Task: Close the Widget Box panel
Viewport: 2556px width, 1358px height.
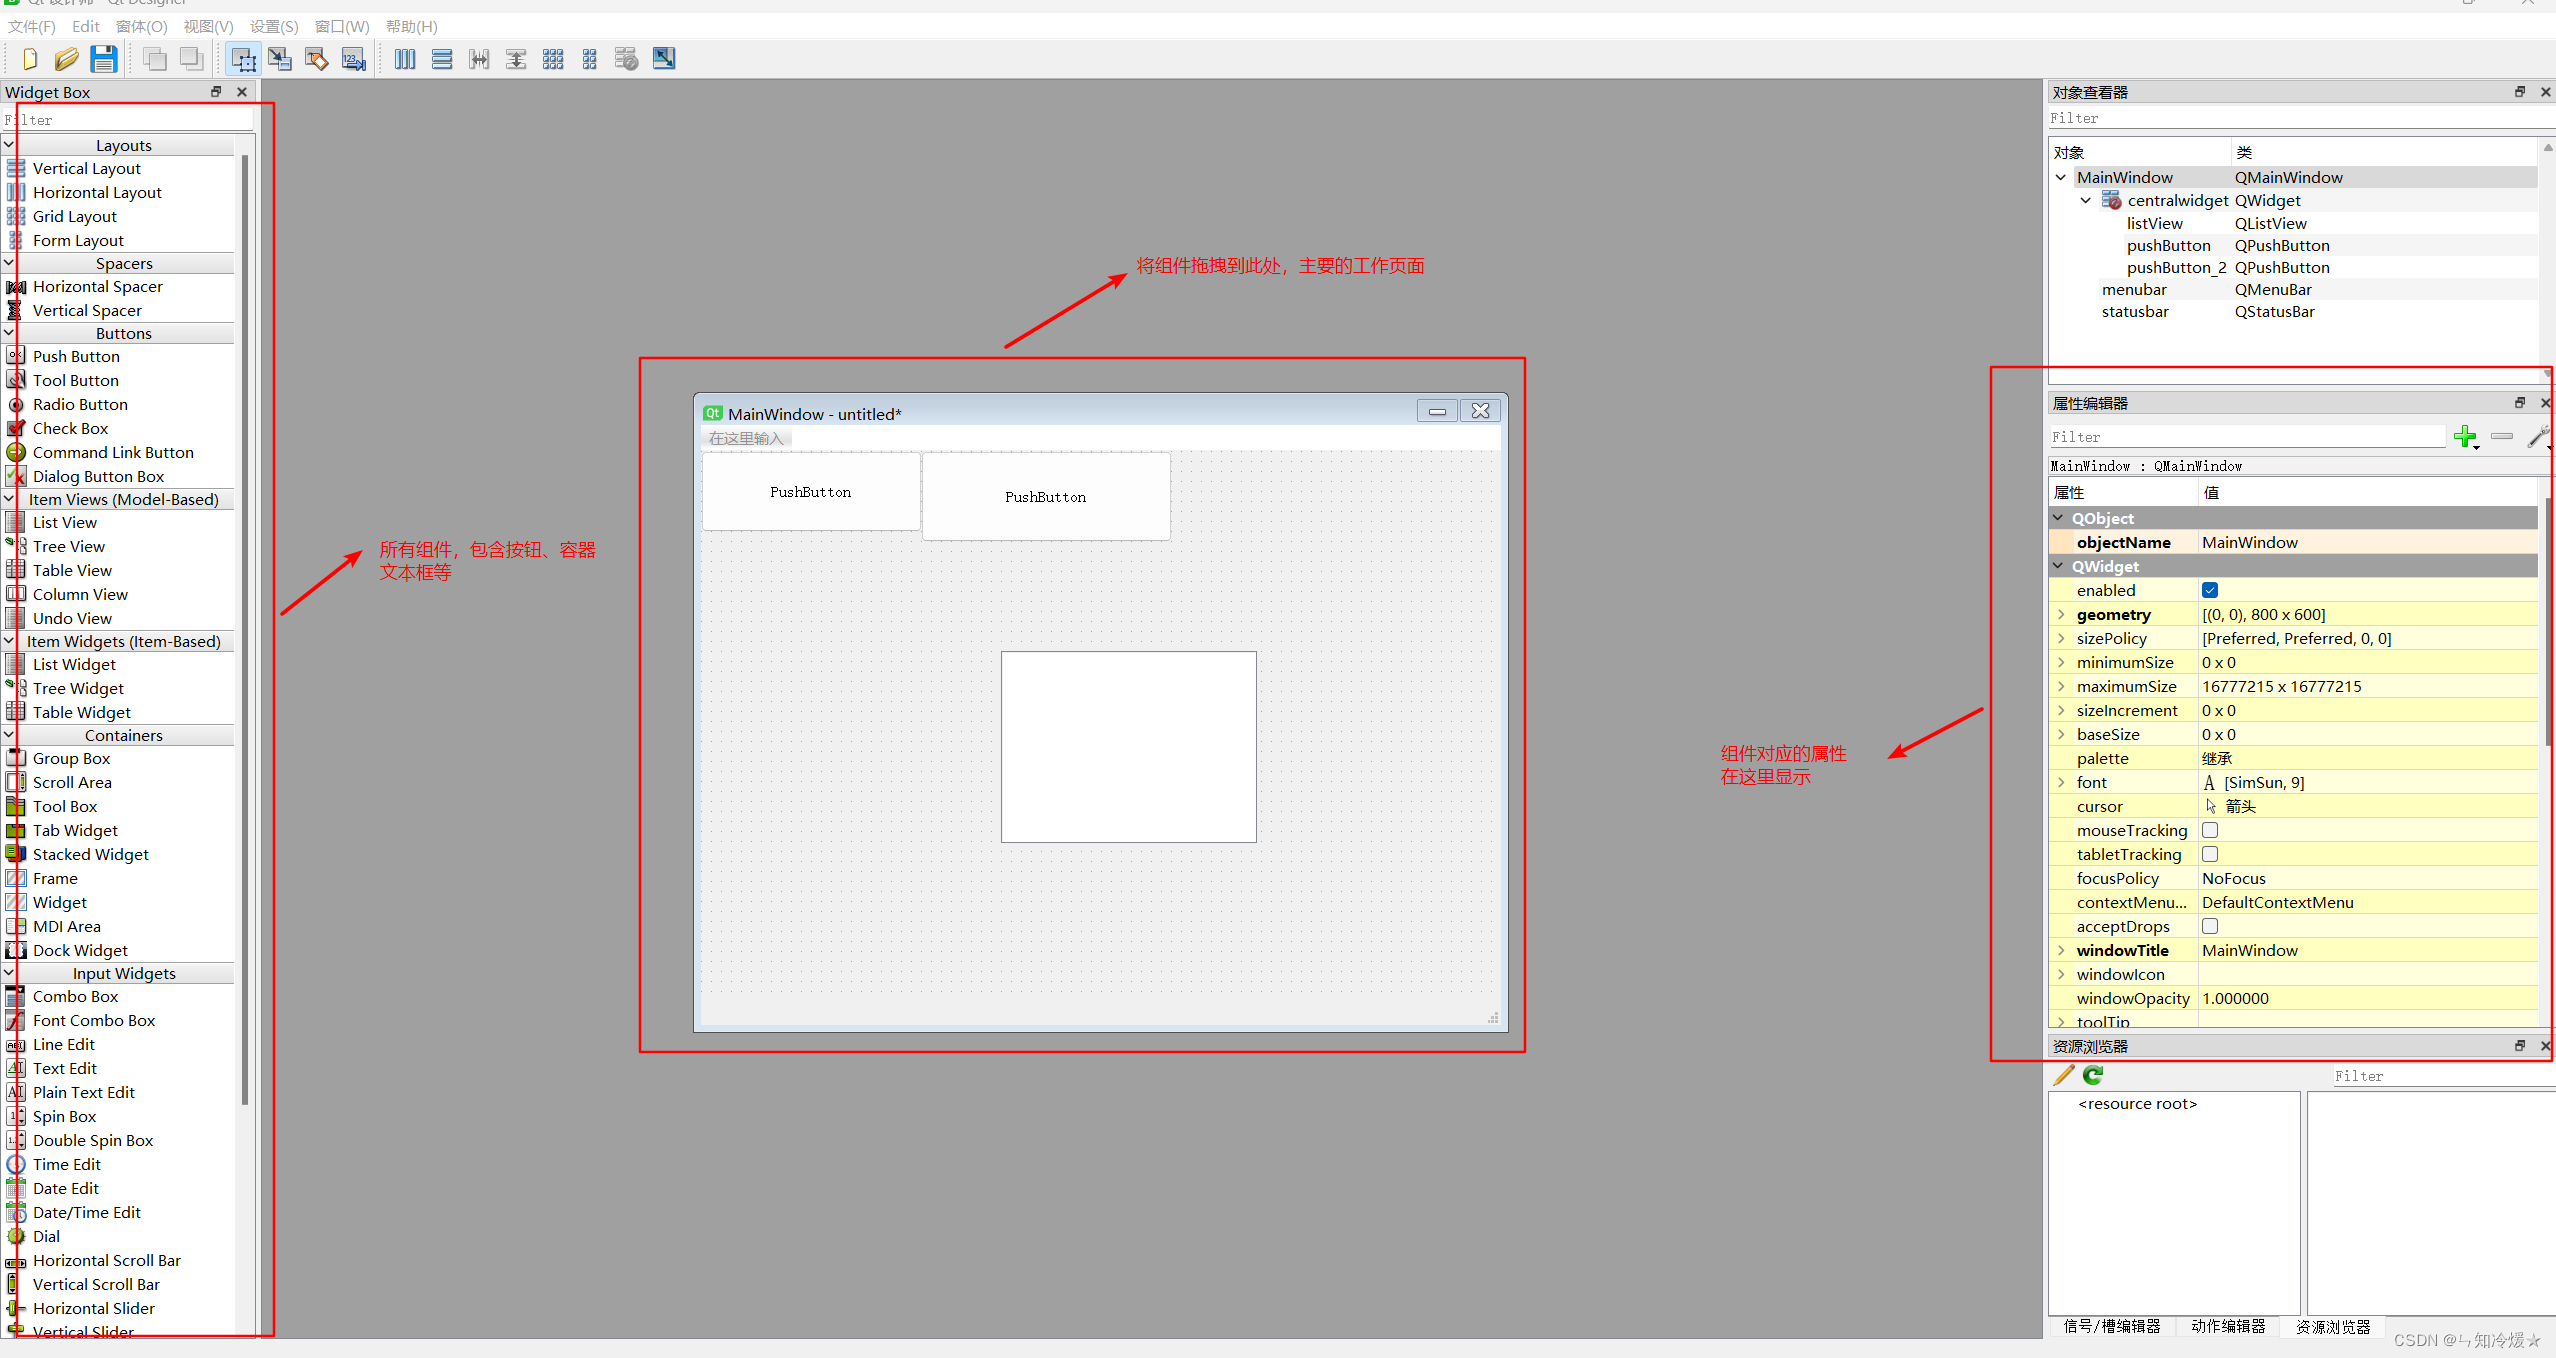Action: (x=242, y=92)
